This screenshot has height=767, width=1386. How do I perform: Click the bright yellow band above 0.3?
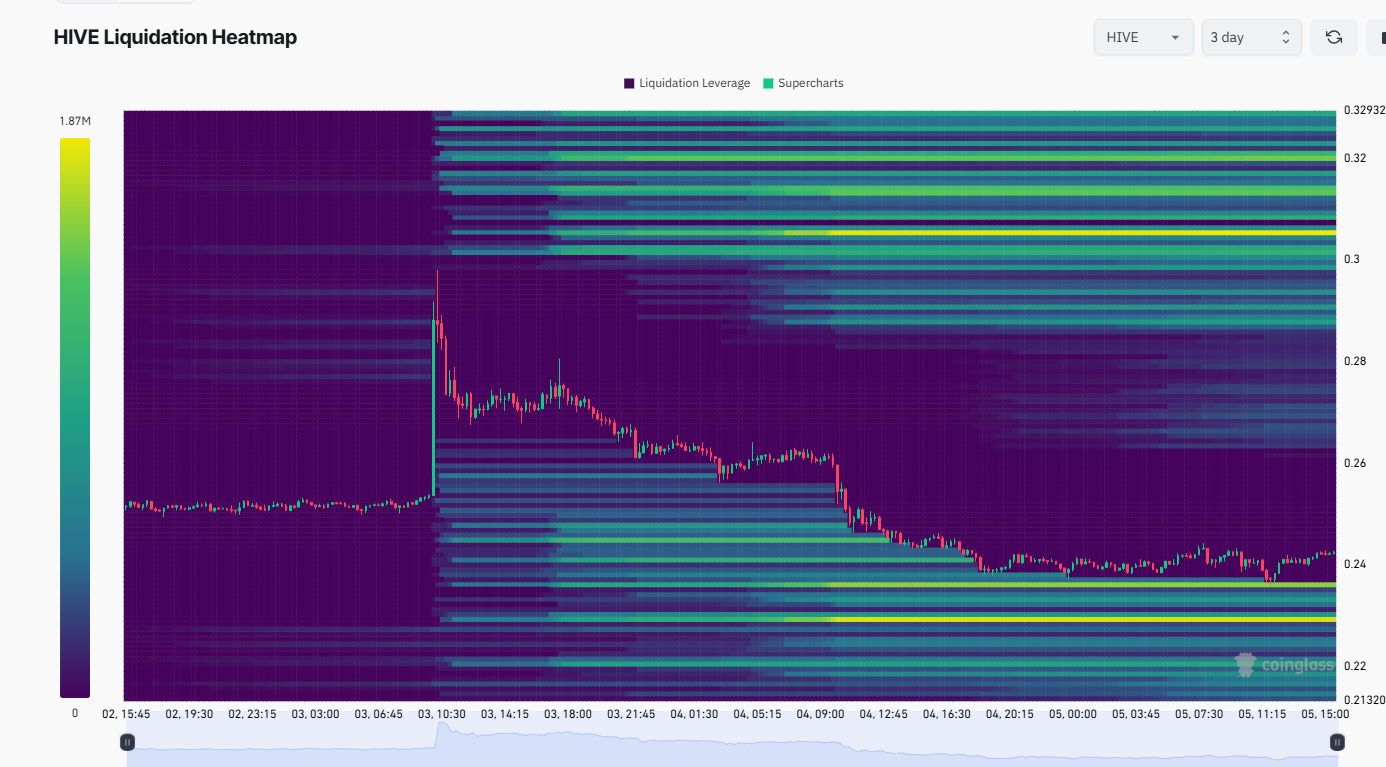1083,232
